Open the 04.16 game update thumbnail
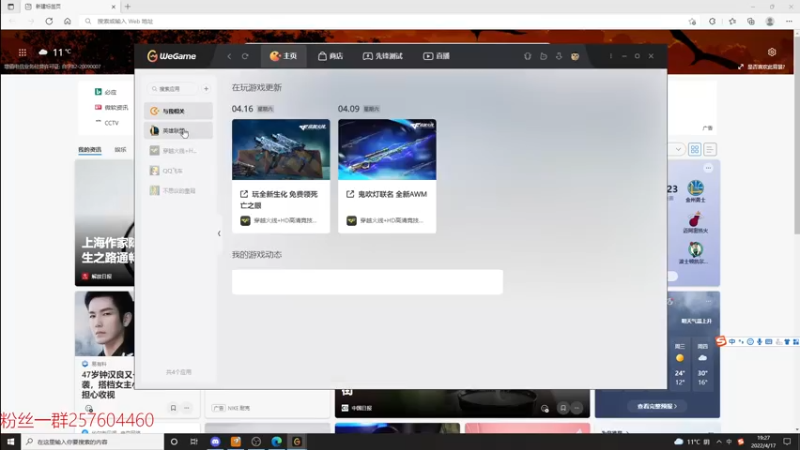 pyautogui.click(x=281, y=149)
